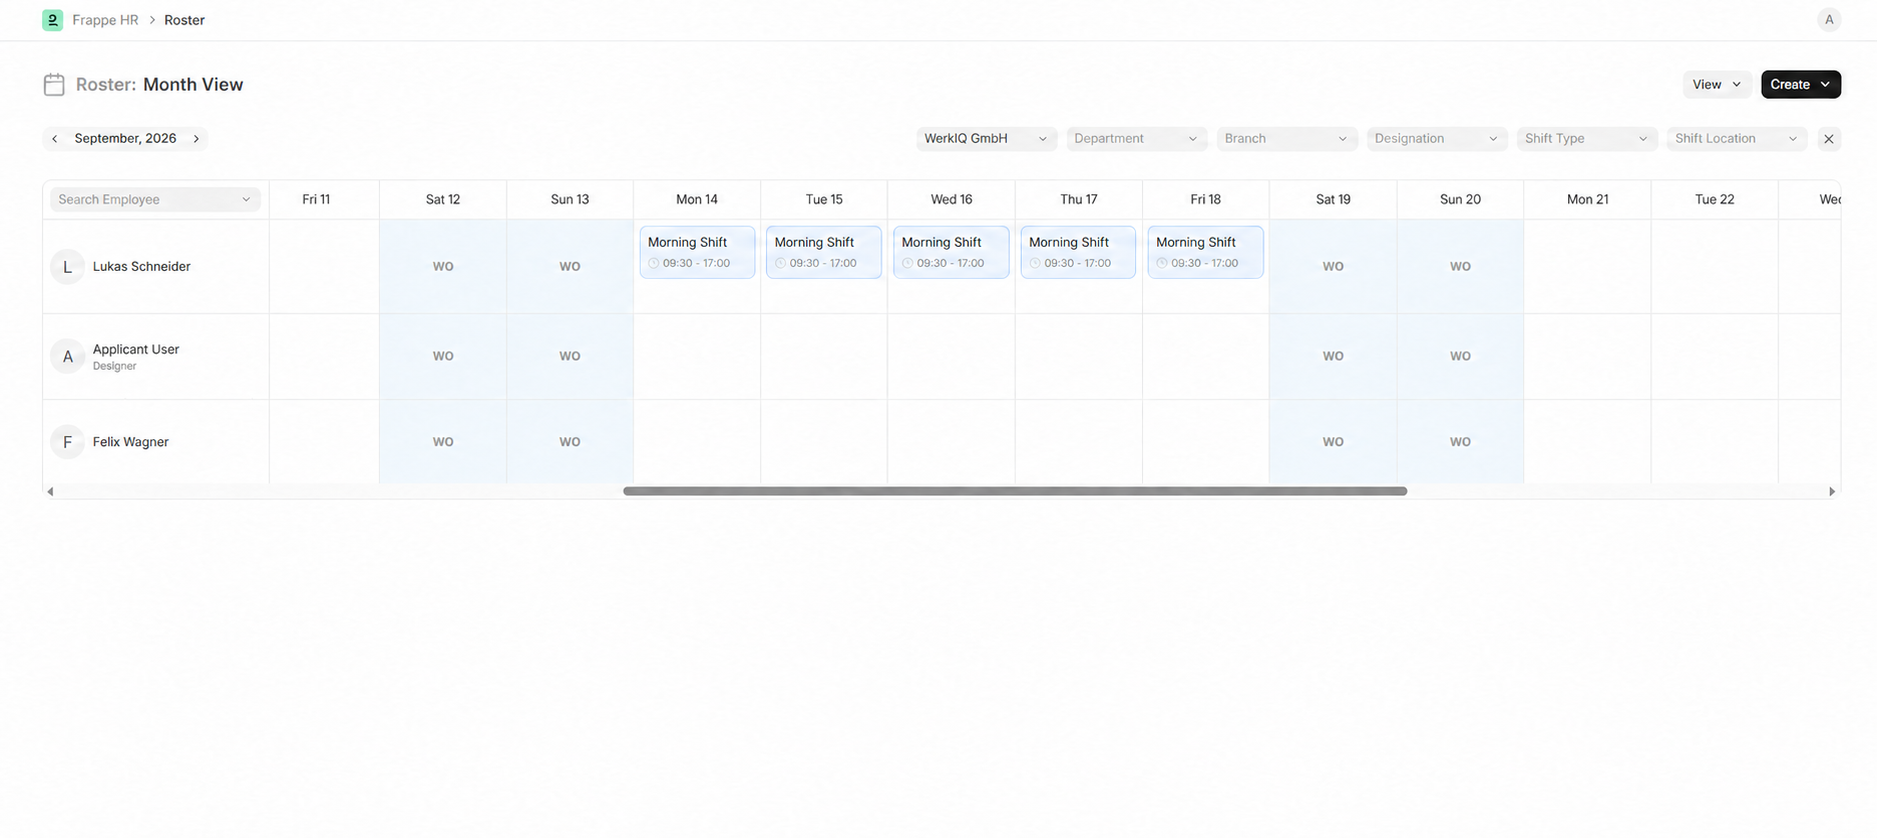This screenshot has height=838, width=1877.
Task: Open the Shift Type filter dropdown
Action: (x=1586, y=139)
